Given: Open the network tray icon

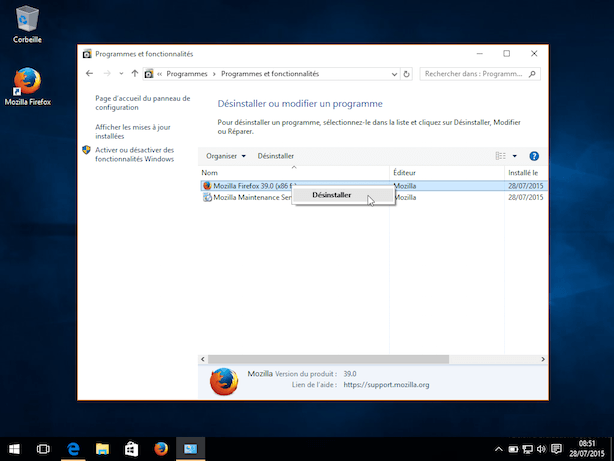Looking at the screenshot, I should [527, 449].
